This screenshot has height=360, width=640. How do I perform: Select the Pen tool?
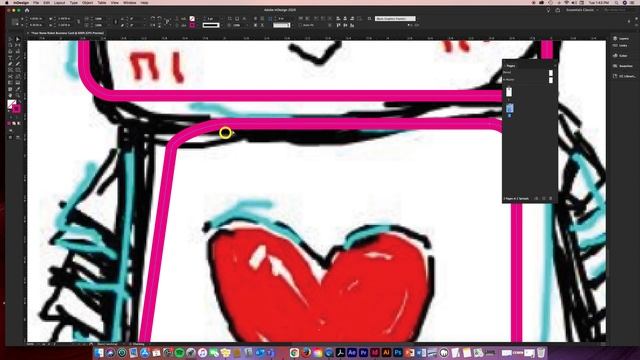point(11,64)
